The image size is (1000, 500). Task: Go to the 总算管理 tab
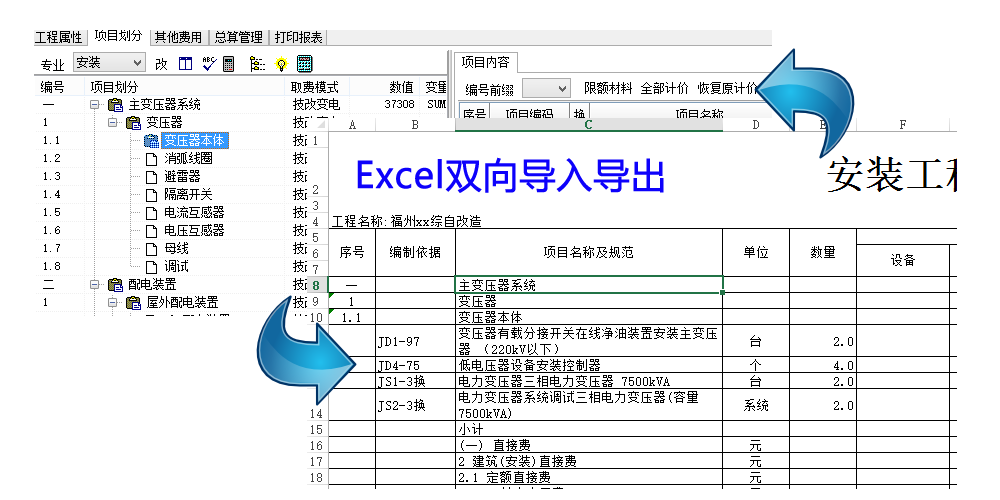pyautogui.click(x=239, y=38)
